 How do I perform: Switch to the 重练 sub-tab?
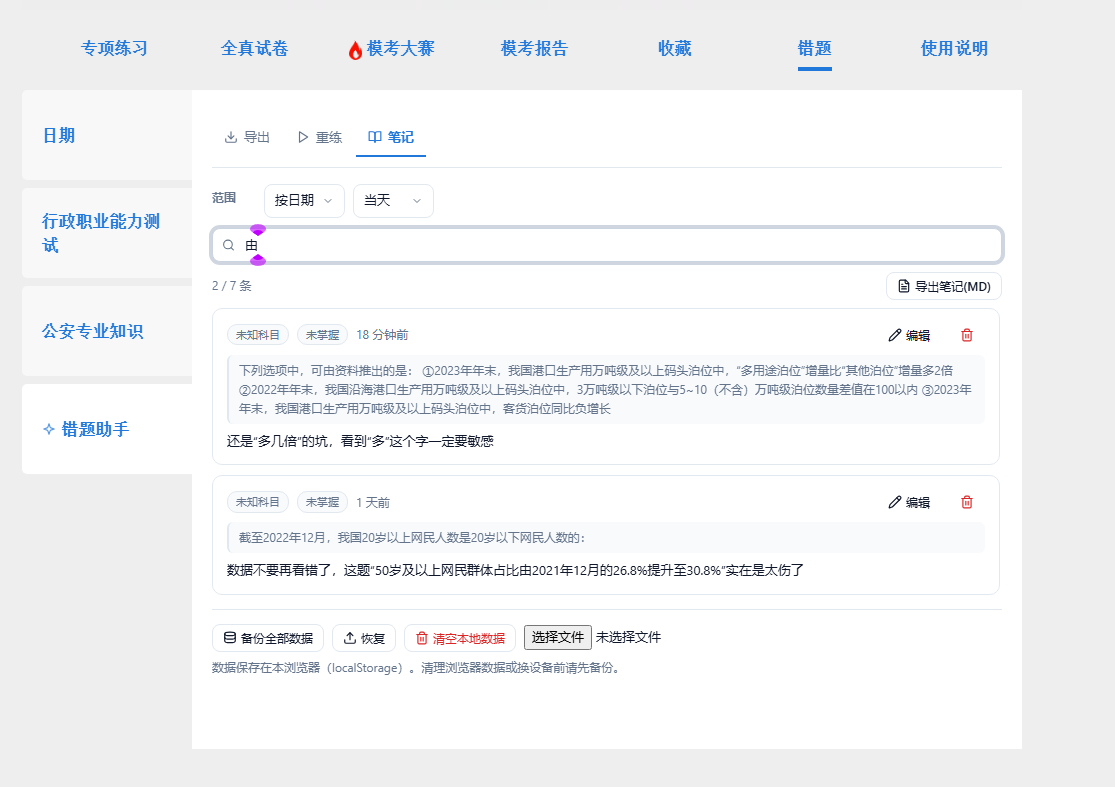pyautogui.click(x=319, y=137)
